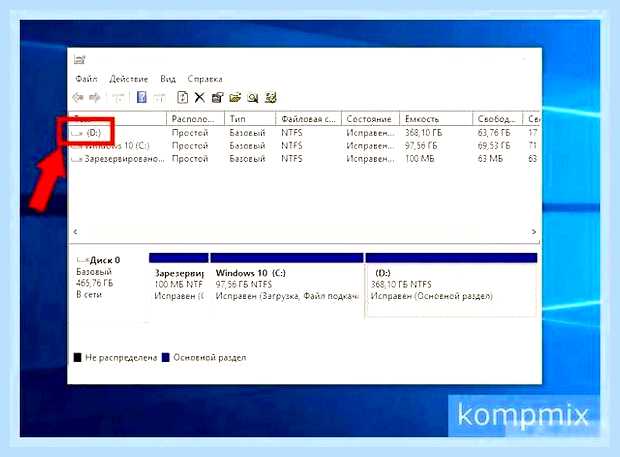Image resolution: width=620 pixels, height=457 pixels.
Task: Click the 97,56 ГБ capacity cell
Action: point(421,146)
